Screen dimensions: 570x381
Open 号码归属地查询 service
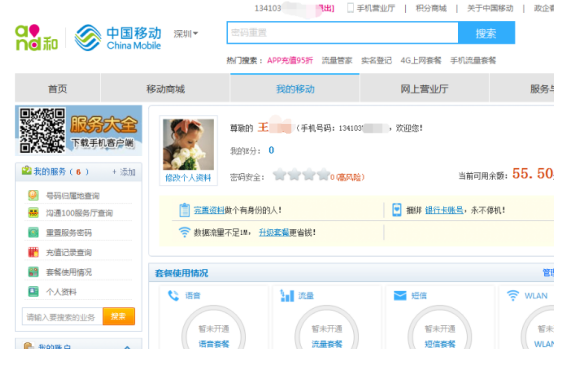(72, 196)
